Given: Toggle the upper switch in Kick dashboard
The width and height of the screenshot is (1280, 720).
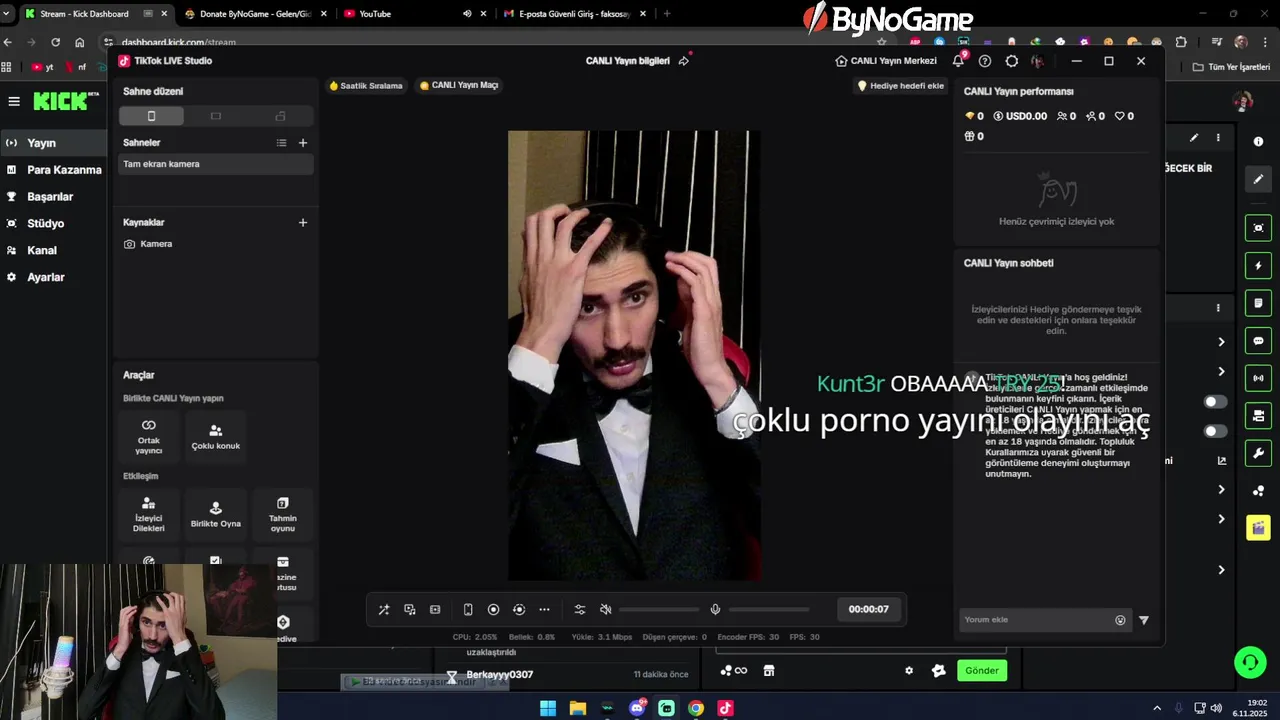Looking at the screenshot, I should click(x=1215, y=402).
